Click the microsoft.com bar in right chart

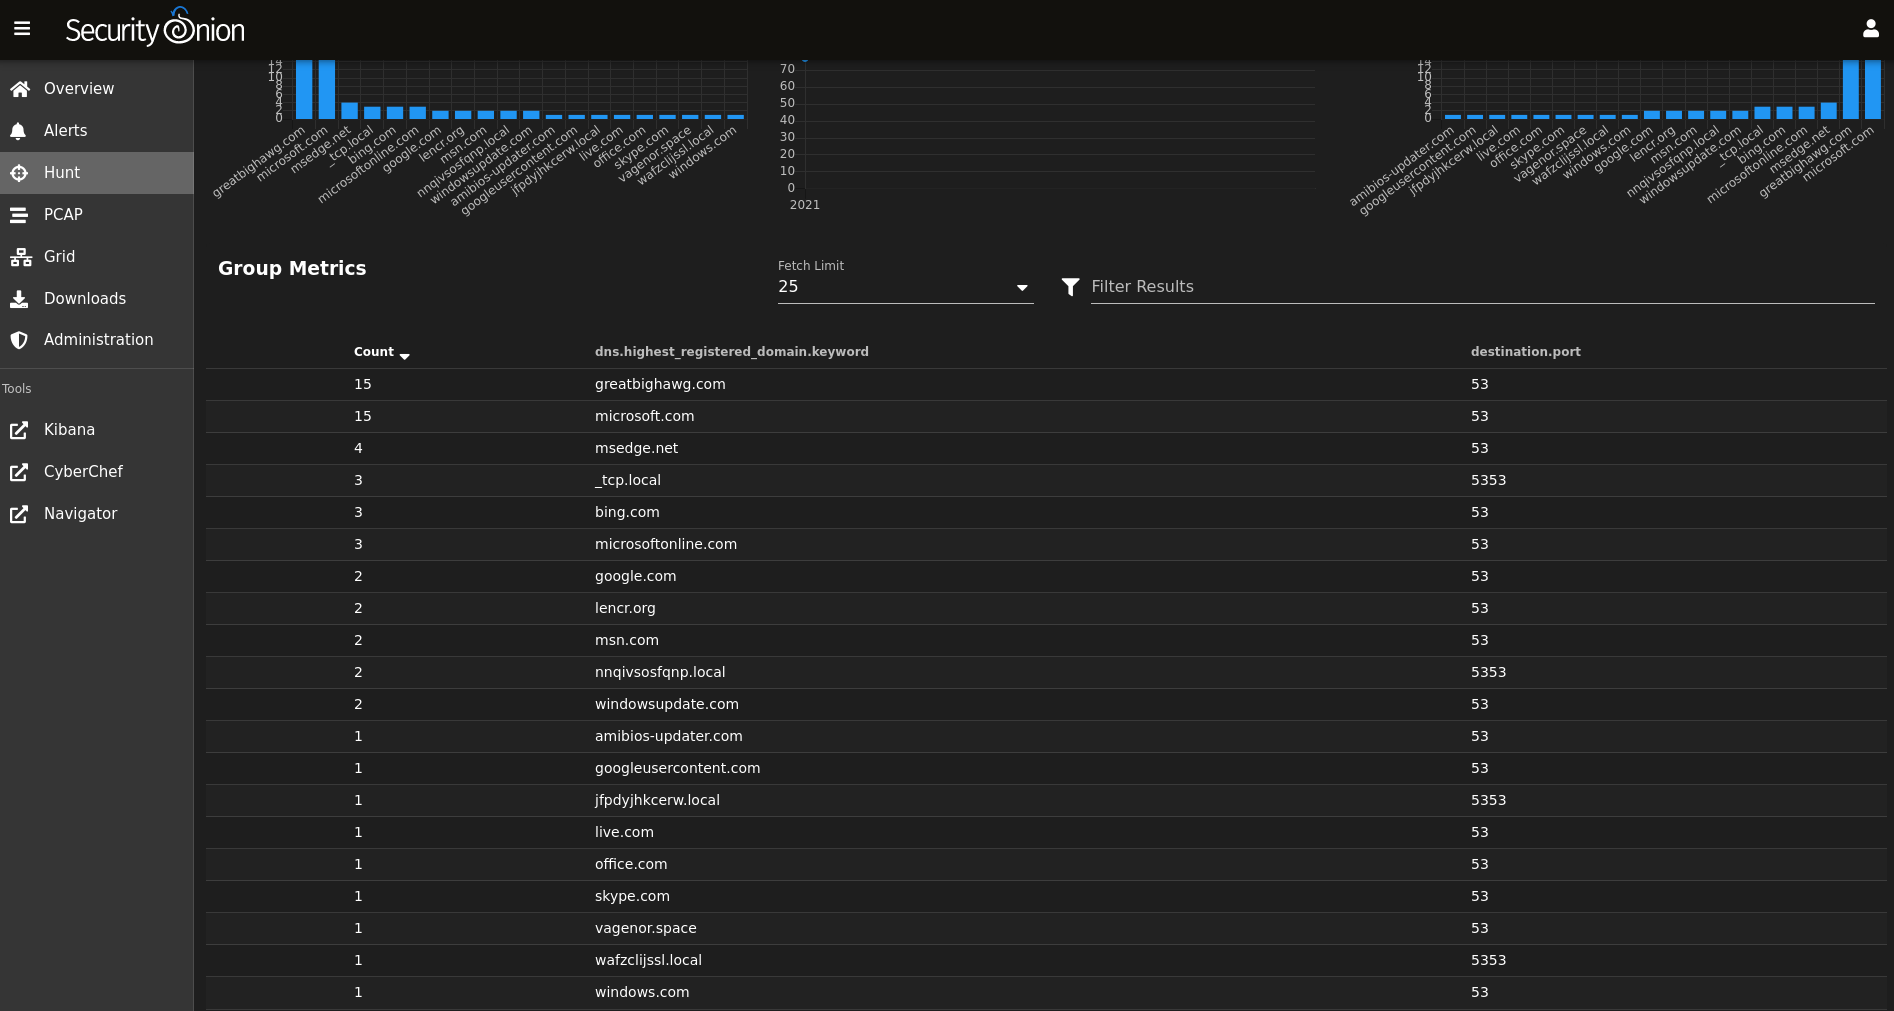1873,89
